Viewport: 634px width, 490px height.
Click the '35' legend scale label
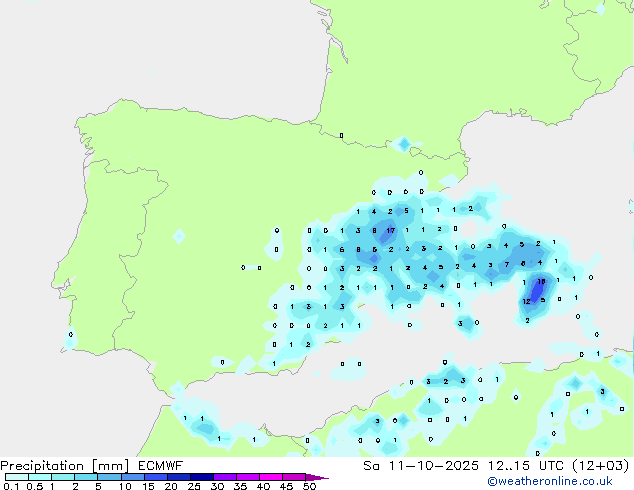point(240,486)
